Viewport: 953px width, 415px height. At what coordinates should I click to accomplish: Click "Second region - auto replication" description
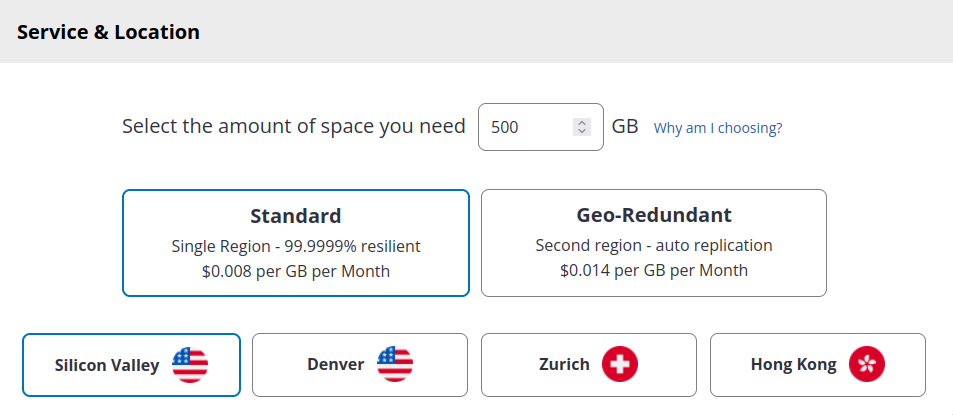point(654,245)
